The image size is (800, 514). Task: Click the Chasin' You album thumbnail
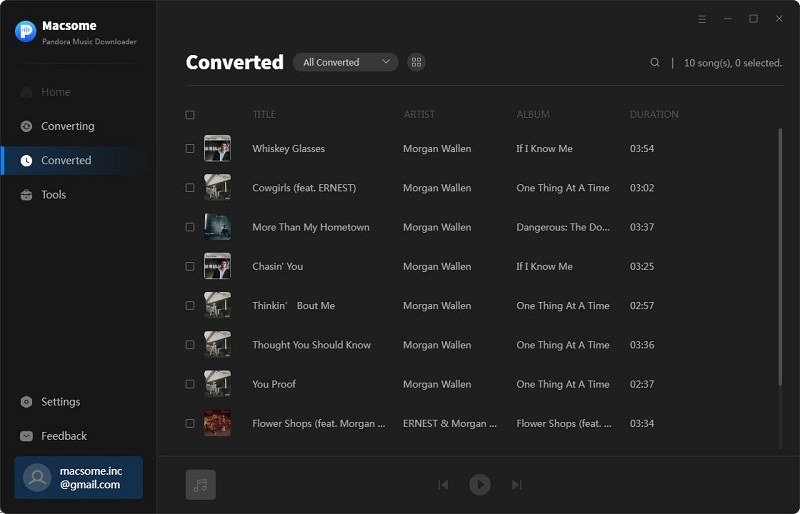[217, 266]
